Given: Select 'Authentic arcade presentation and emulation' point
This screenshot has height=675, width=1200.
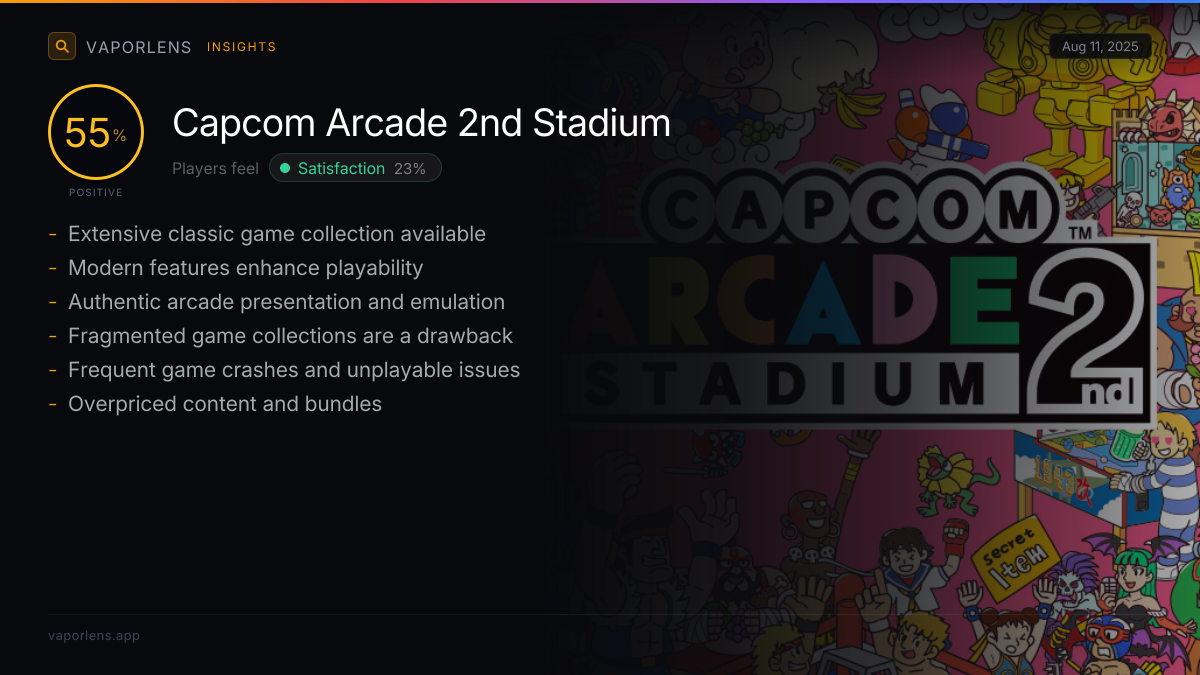Looking at the screenshot, I should point(286,302).
